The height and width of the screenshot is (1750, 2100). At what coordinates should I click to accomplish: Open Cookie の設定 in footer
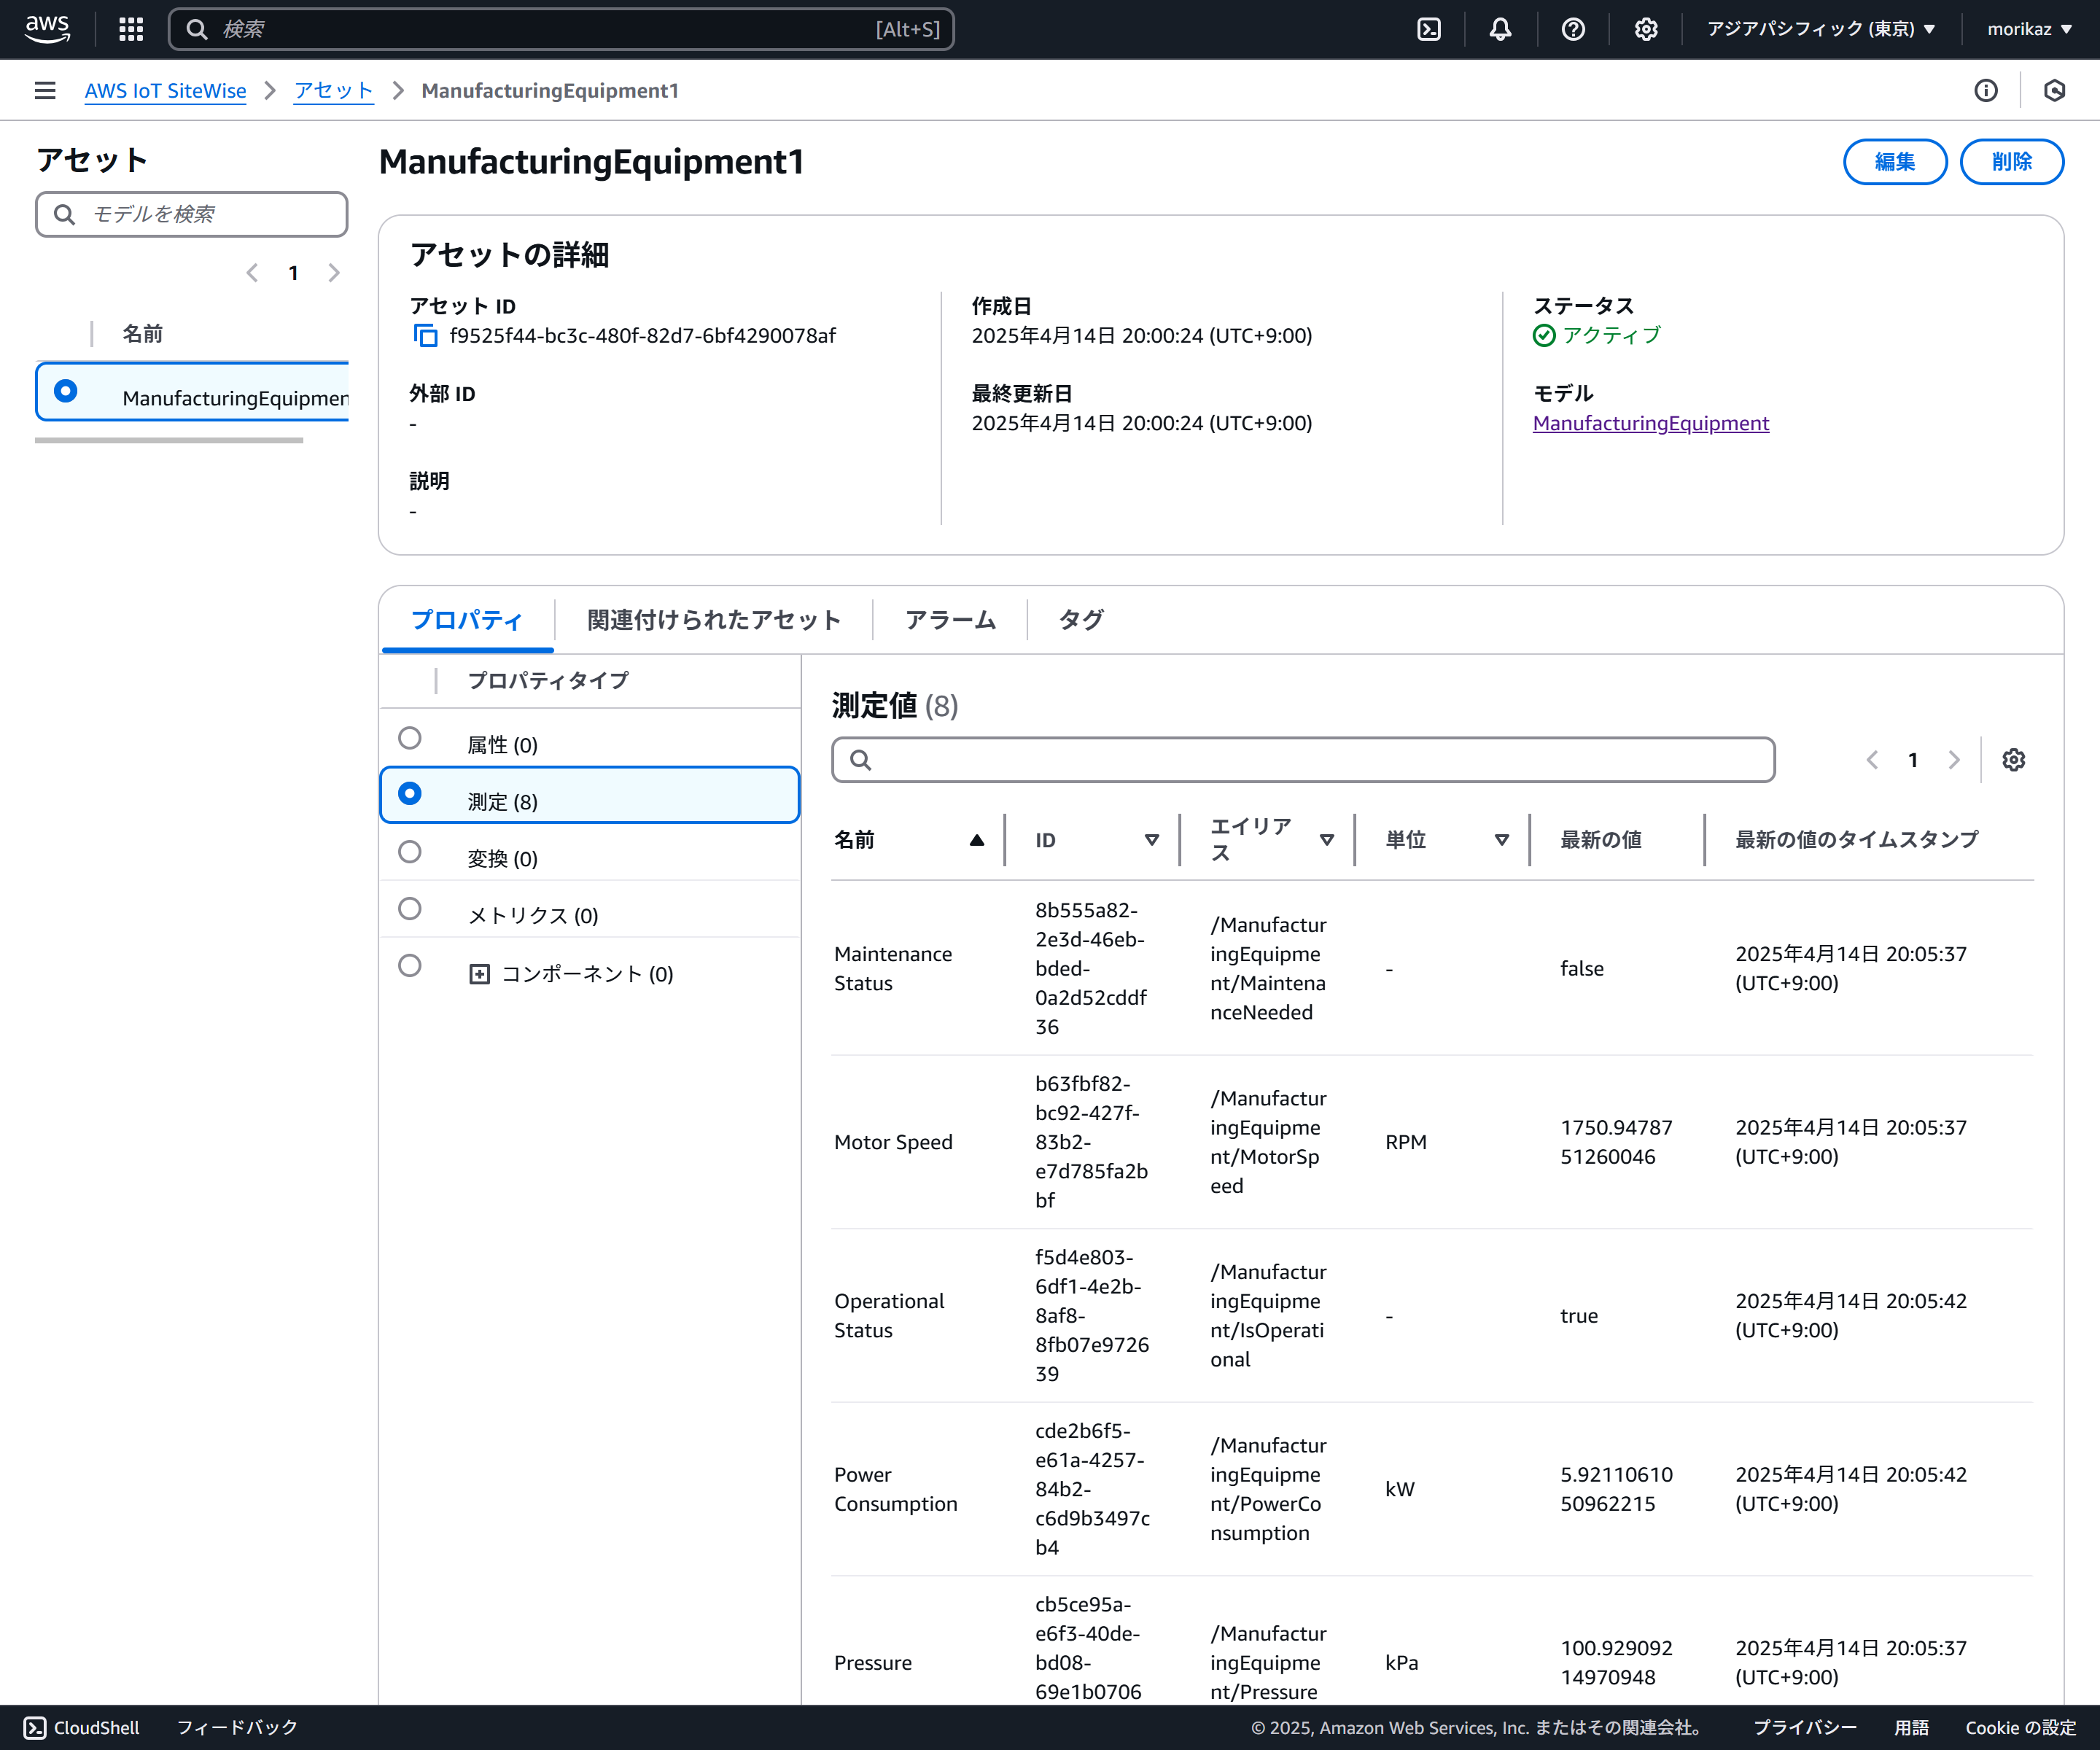click(2020, 1728)
